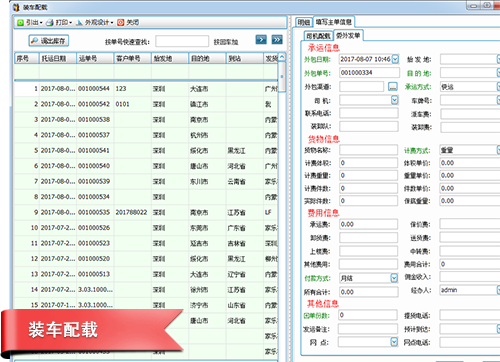Open the 外观设计 appearance design icon
Screen dimensions: 500x362
pos(79,22)
